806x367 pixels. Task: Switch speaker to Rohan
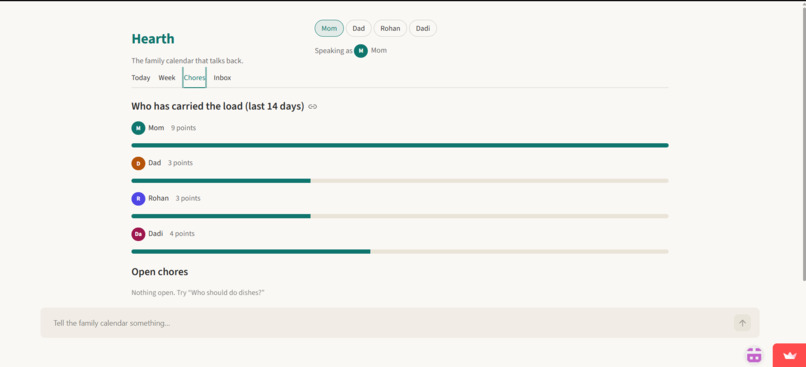pos(390,28)
